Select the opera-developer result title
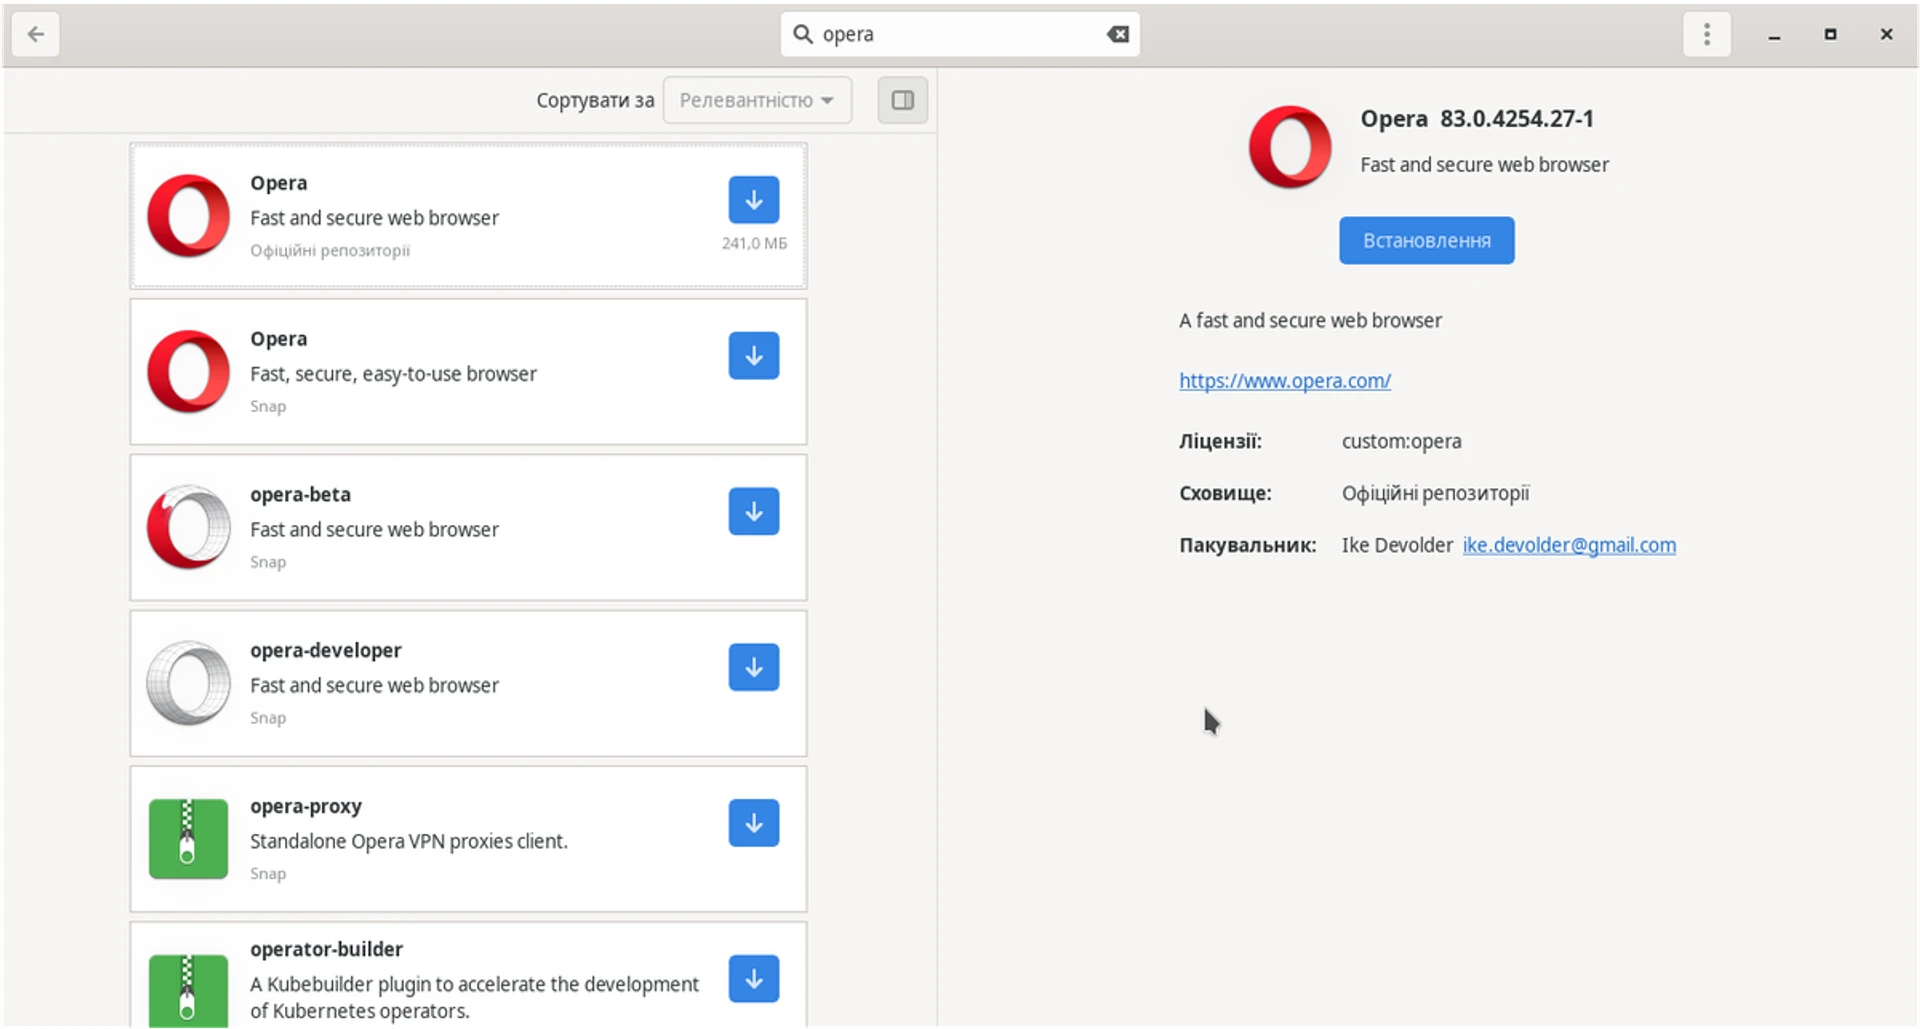Screen dimensions: 1920x1029 click(326, 650)
